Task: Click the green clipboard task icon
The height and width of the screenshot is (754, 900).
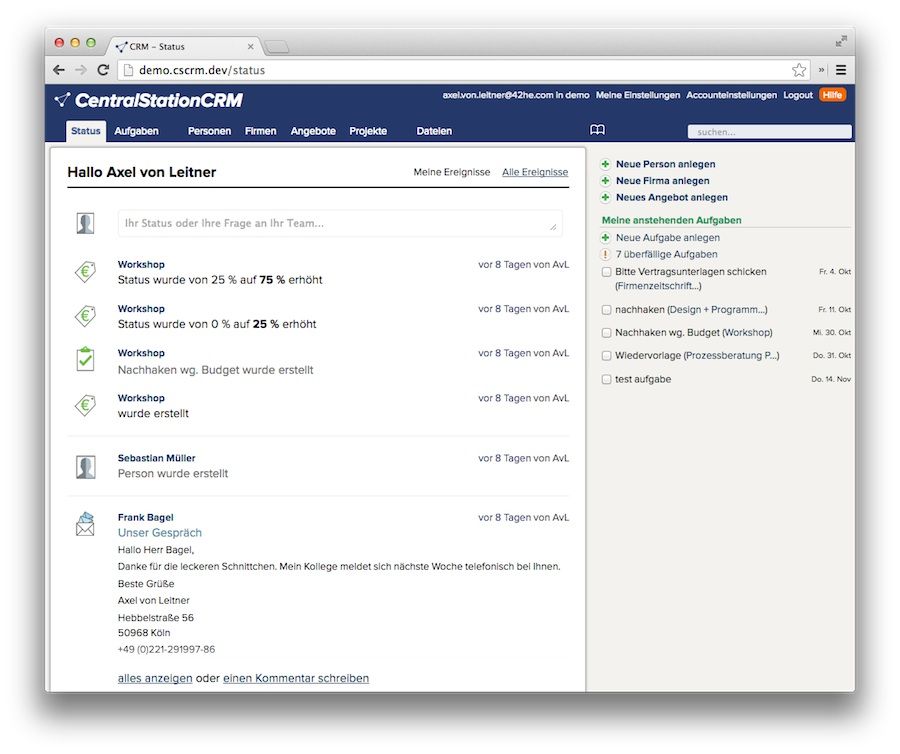Action: pyautogui.click(x=85, y=359)
